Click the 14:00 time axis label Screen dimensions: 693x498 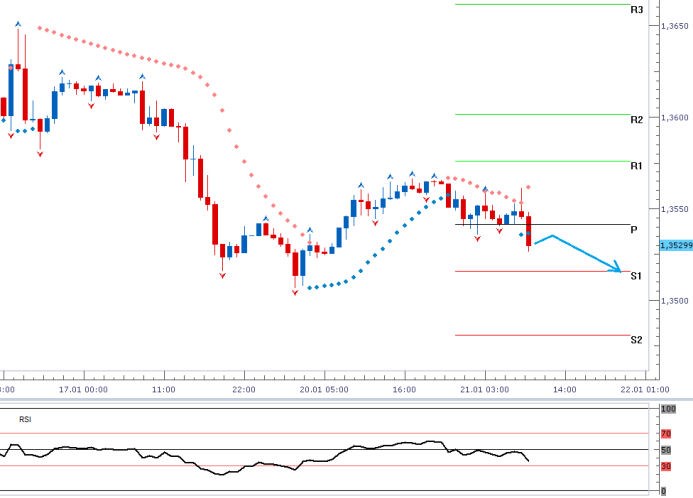(565, 390)
